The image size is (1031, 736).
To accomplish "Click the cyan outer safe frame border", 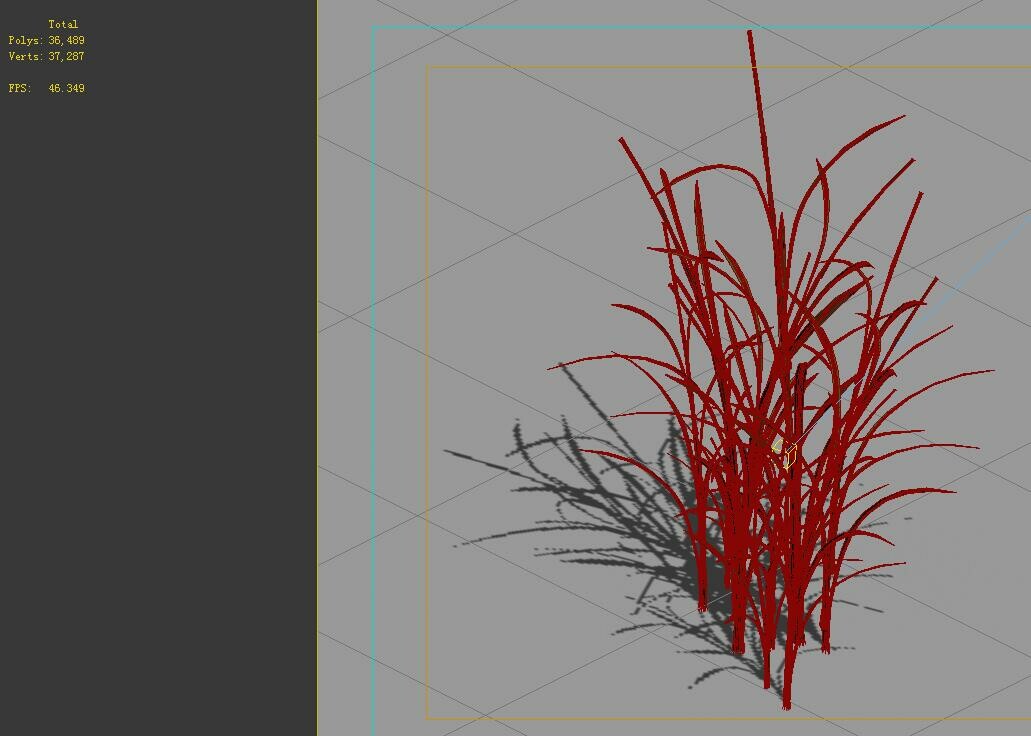I will pyautogui.click(x=375, y=400).
